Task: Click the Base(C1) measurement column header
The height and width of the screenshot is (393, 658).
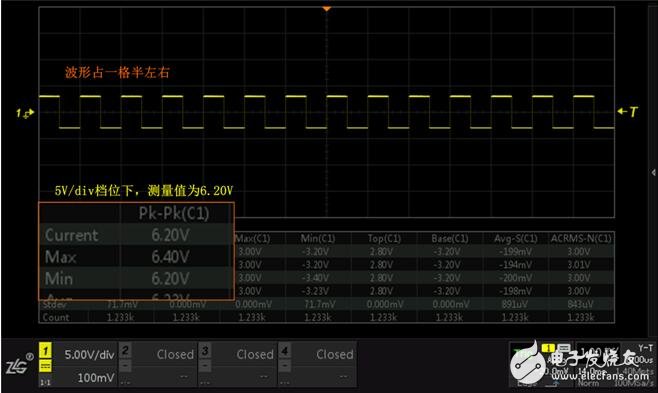Action: [x=449, y=239]
